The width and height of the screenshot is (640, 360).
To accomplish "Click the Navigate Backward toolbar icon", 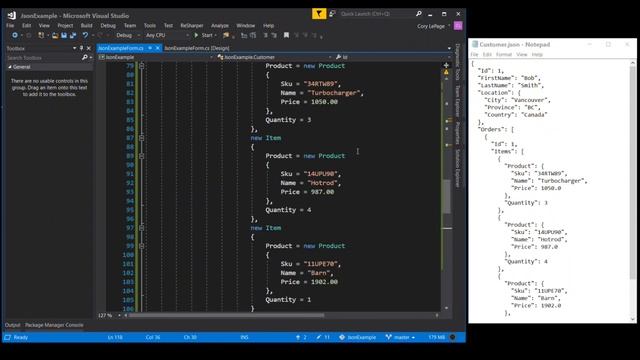I will pyautogui.click(x=15, y=36).
